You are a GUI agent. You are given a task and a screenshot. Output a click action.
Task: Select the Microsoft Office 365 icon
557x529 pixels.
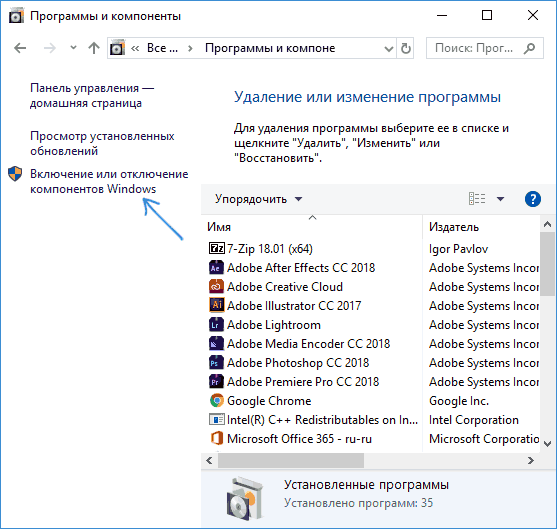(x=217, y=438)
